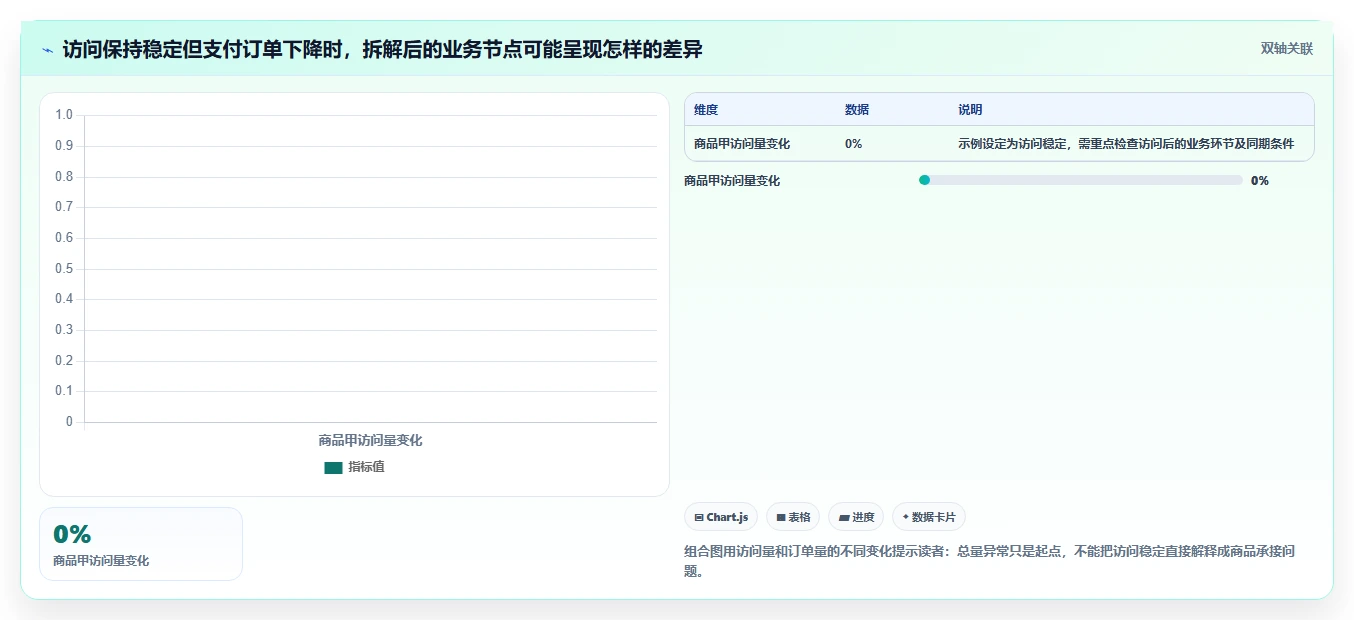Click the 0.5 y-axis tick label

click(64, 268)
